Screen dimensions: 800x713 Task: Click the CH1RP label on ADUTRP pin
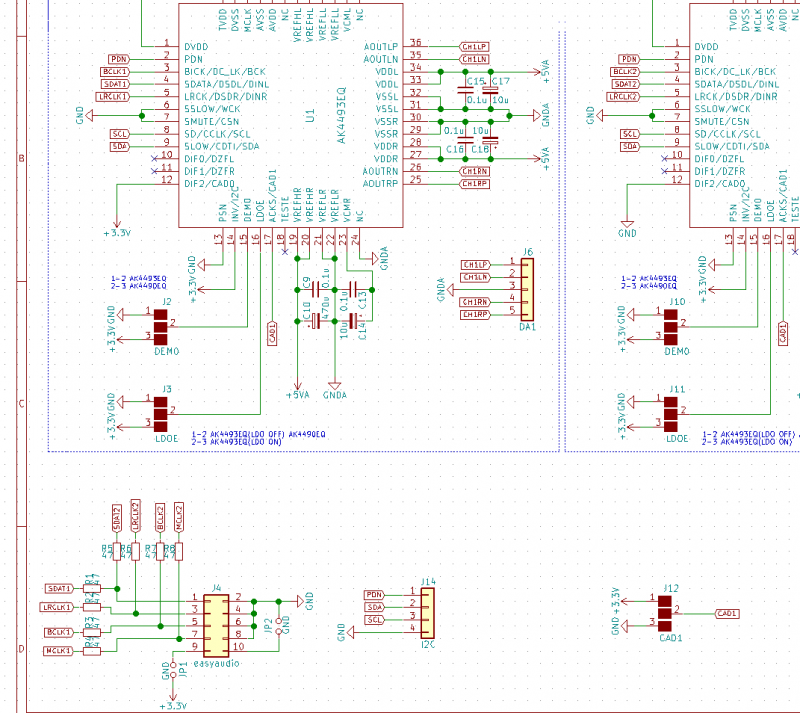[x=474, y=184]
